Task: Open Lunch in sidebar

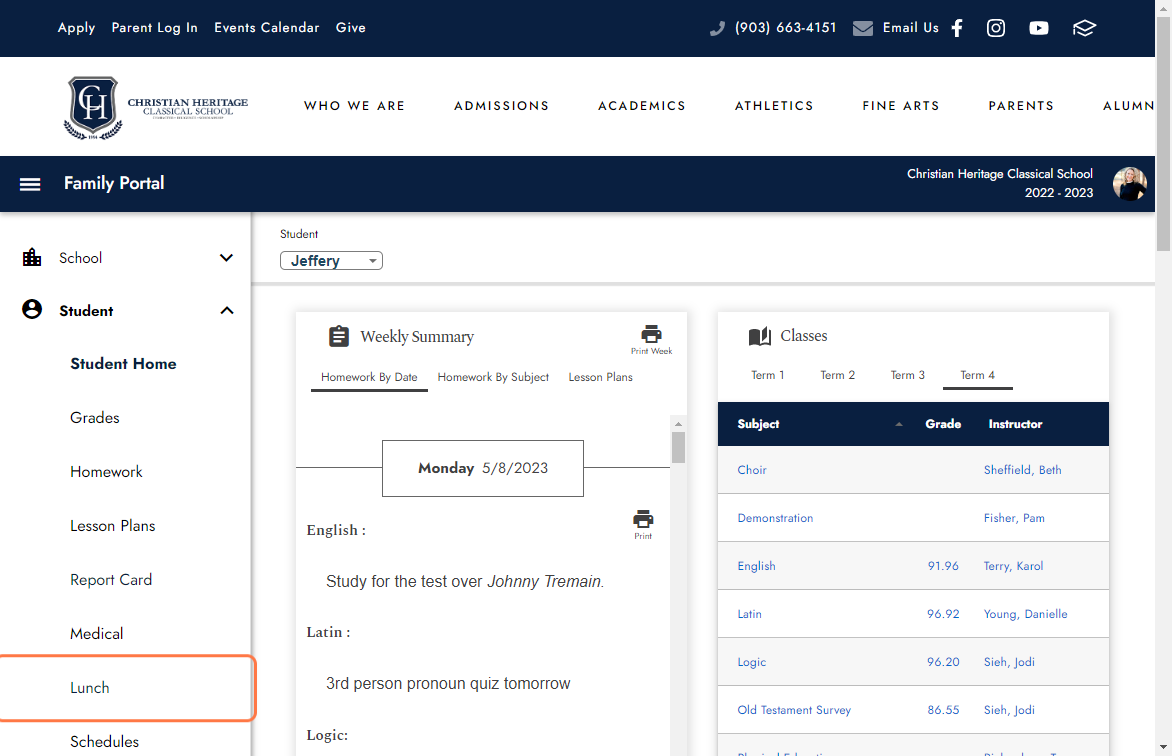Action: click(90, 688)
